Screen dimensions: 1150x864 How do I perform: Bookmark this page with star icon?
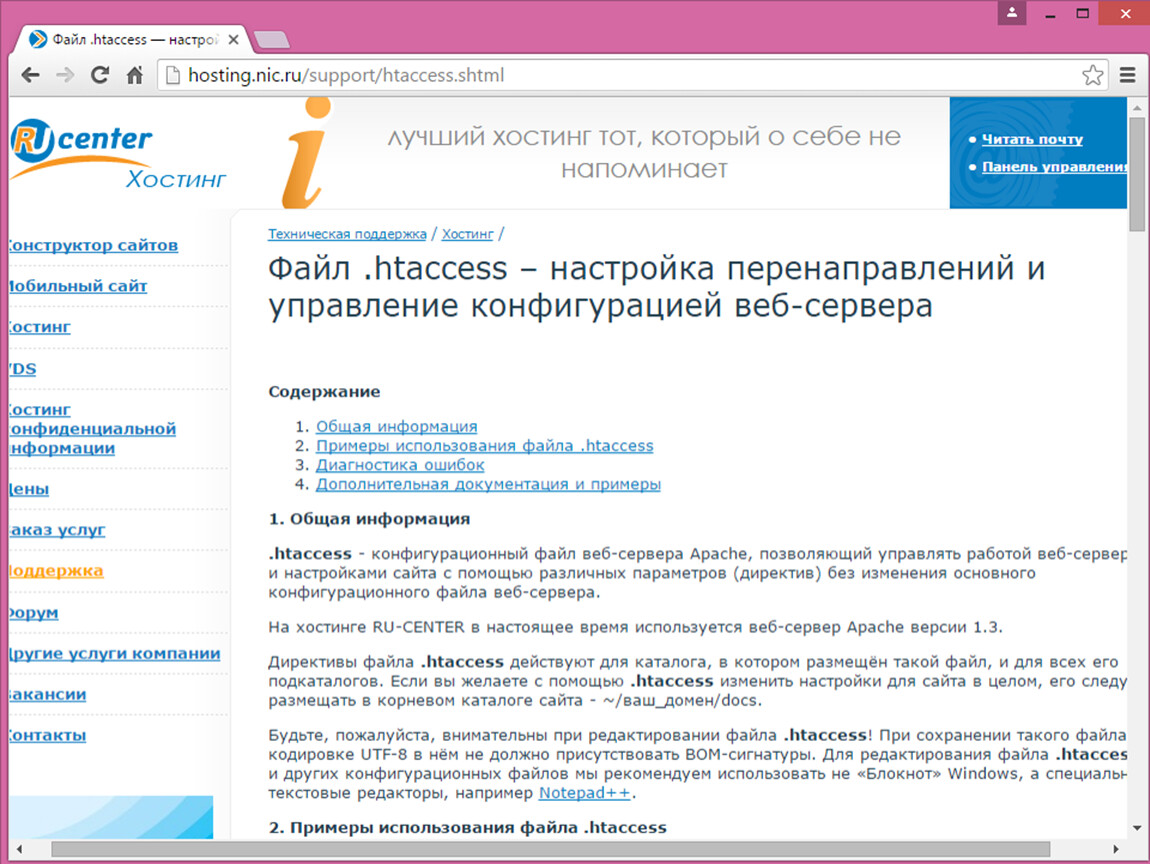pos(1092,75)
